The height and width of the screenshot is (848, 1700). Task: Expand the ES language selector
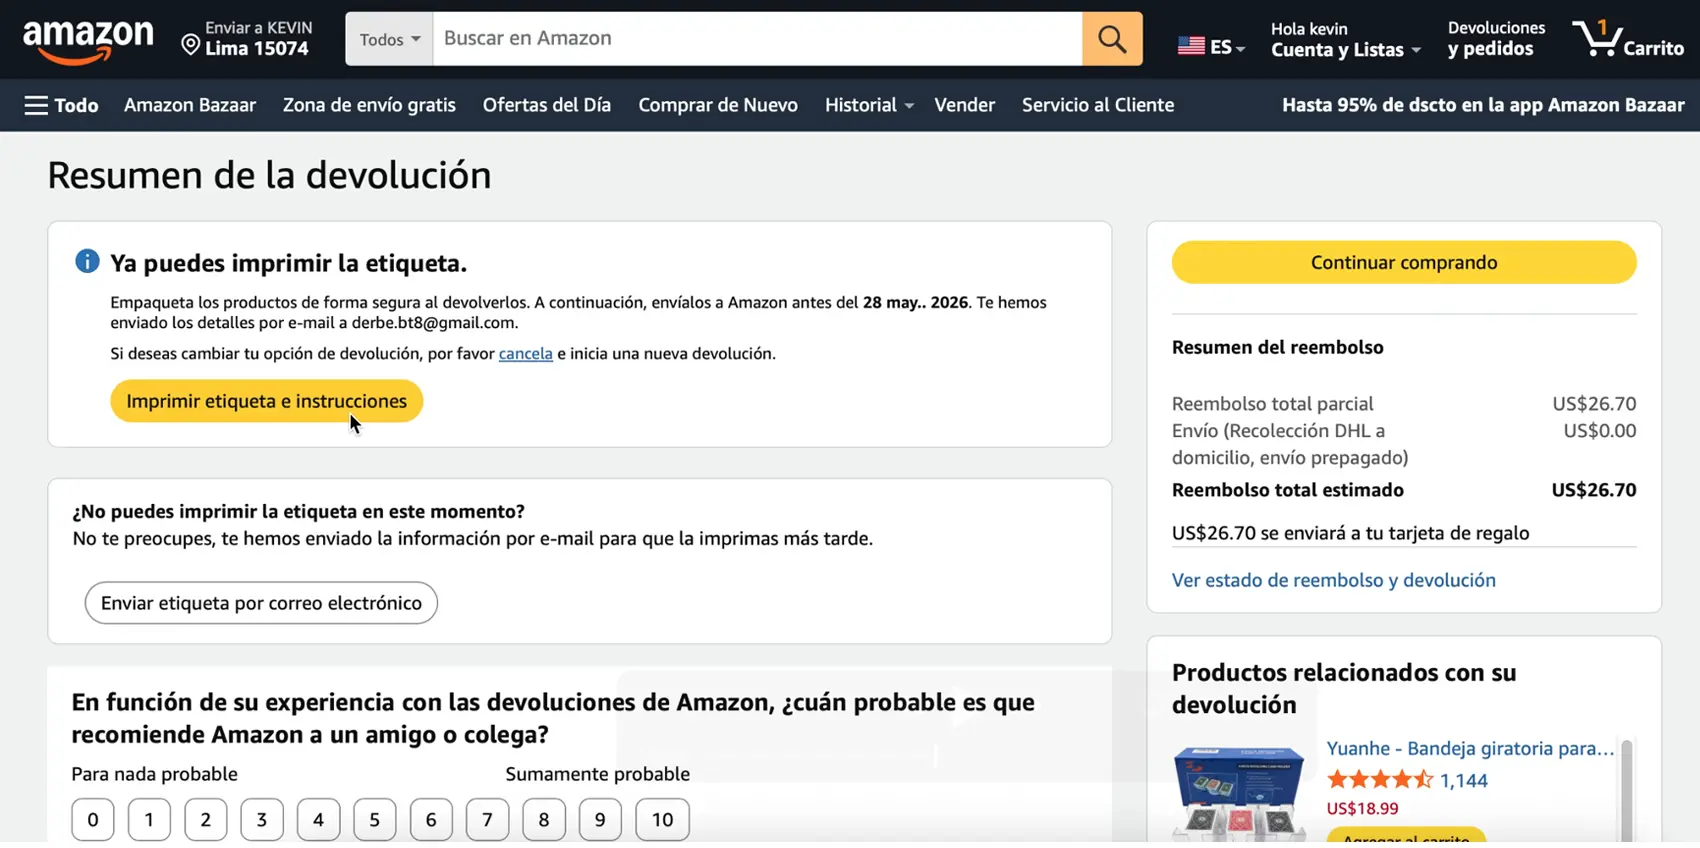click(x=1227, y=47)
